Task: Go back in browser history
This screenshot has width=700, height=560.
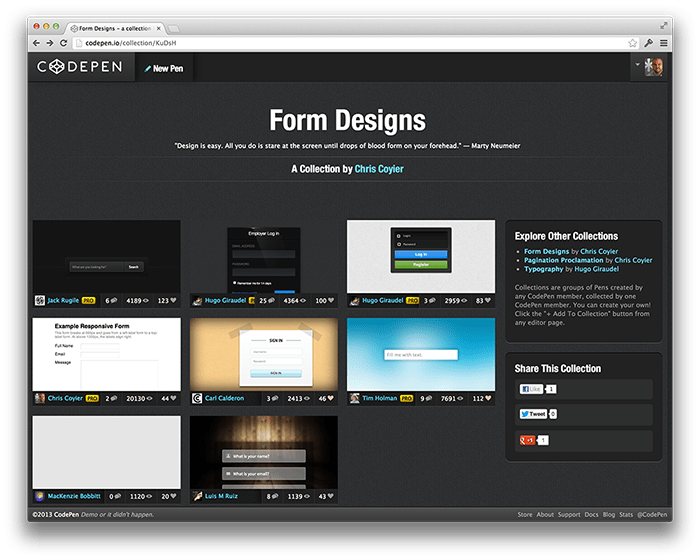Action: coord(37,43)
